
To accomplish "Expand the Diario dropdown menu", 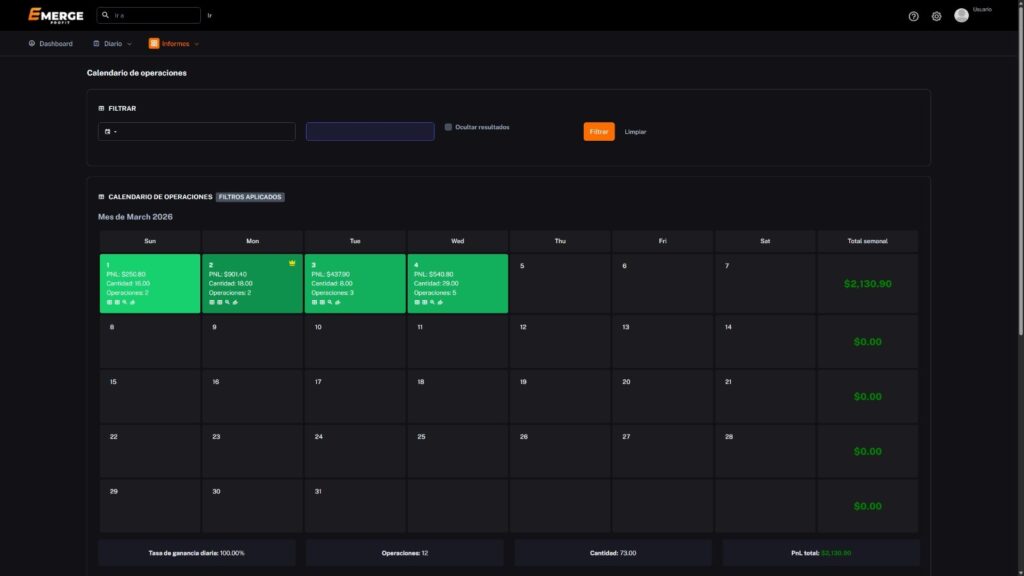I will [112, 44].
